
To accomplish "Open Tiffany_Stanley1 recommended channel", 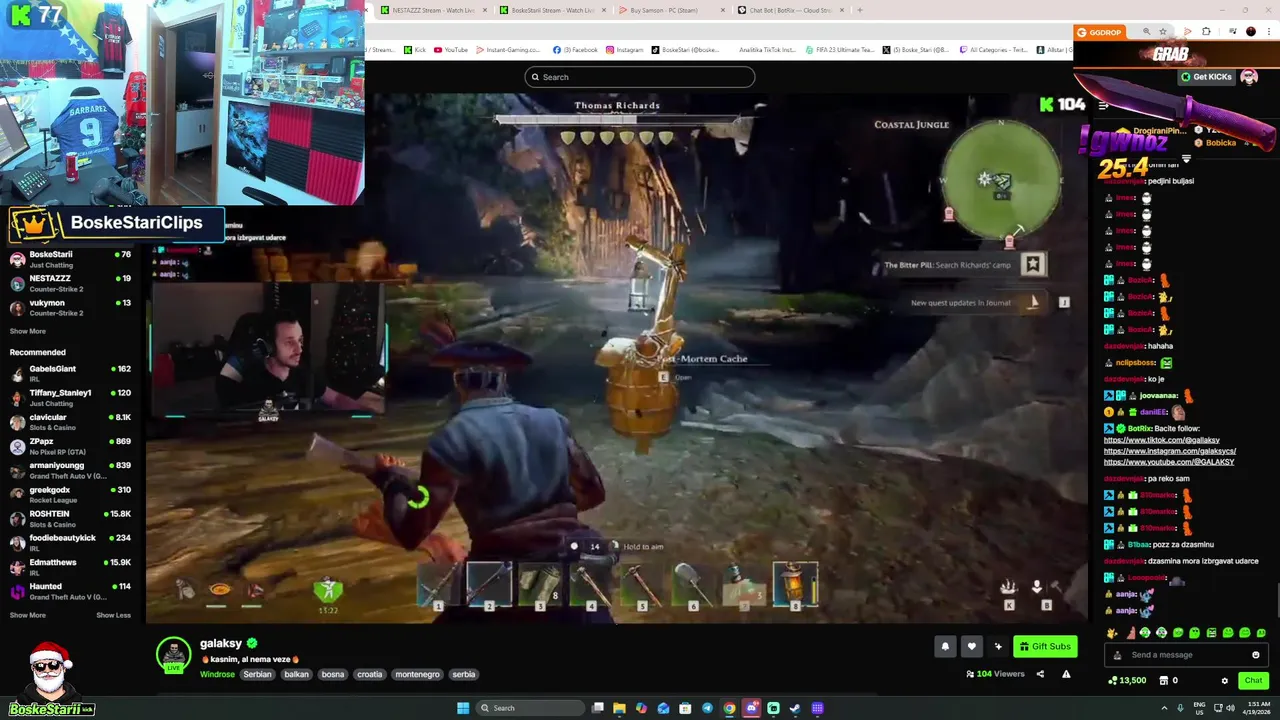I will [70, 397].
